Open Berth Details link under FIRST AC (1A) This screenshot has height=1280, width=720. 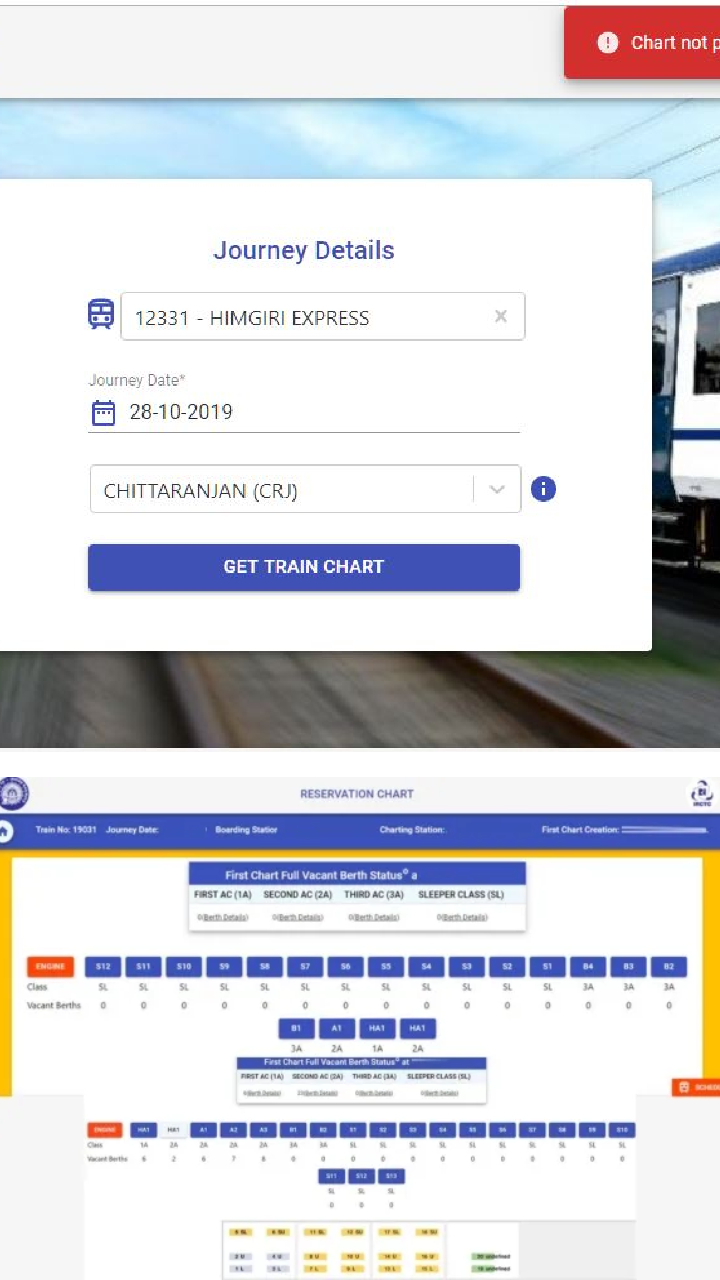[222, 917]
